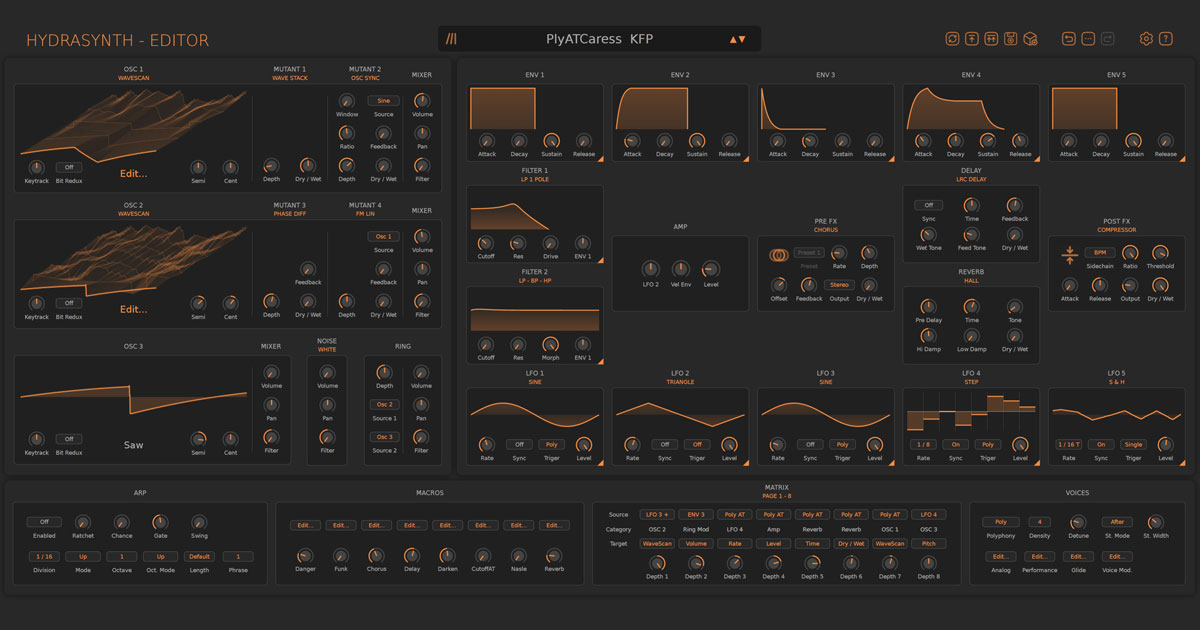Open help via the question mark icon
Image resolution: width=1200 pixels, height=630 pixels.
click(1166, 39)
